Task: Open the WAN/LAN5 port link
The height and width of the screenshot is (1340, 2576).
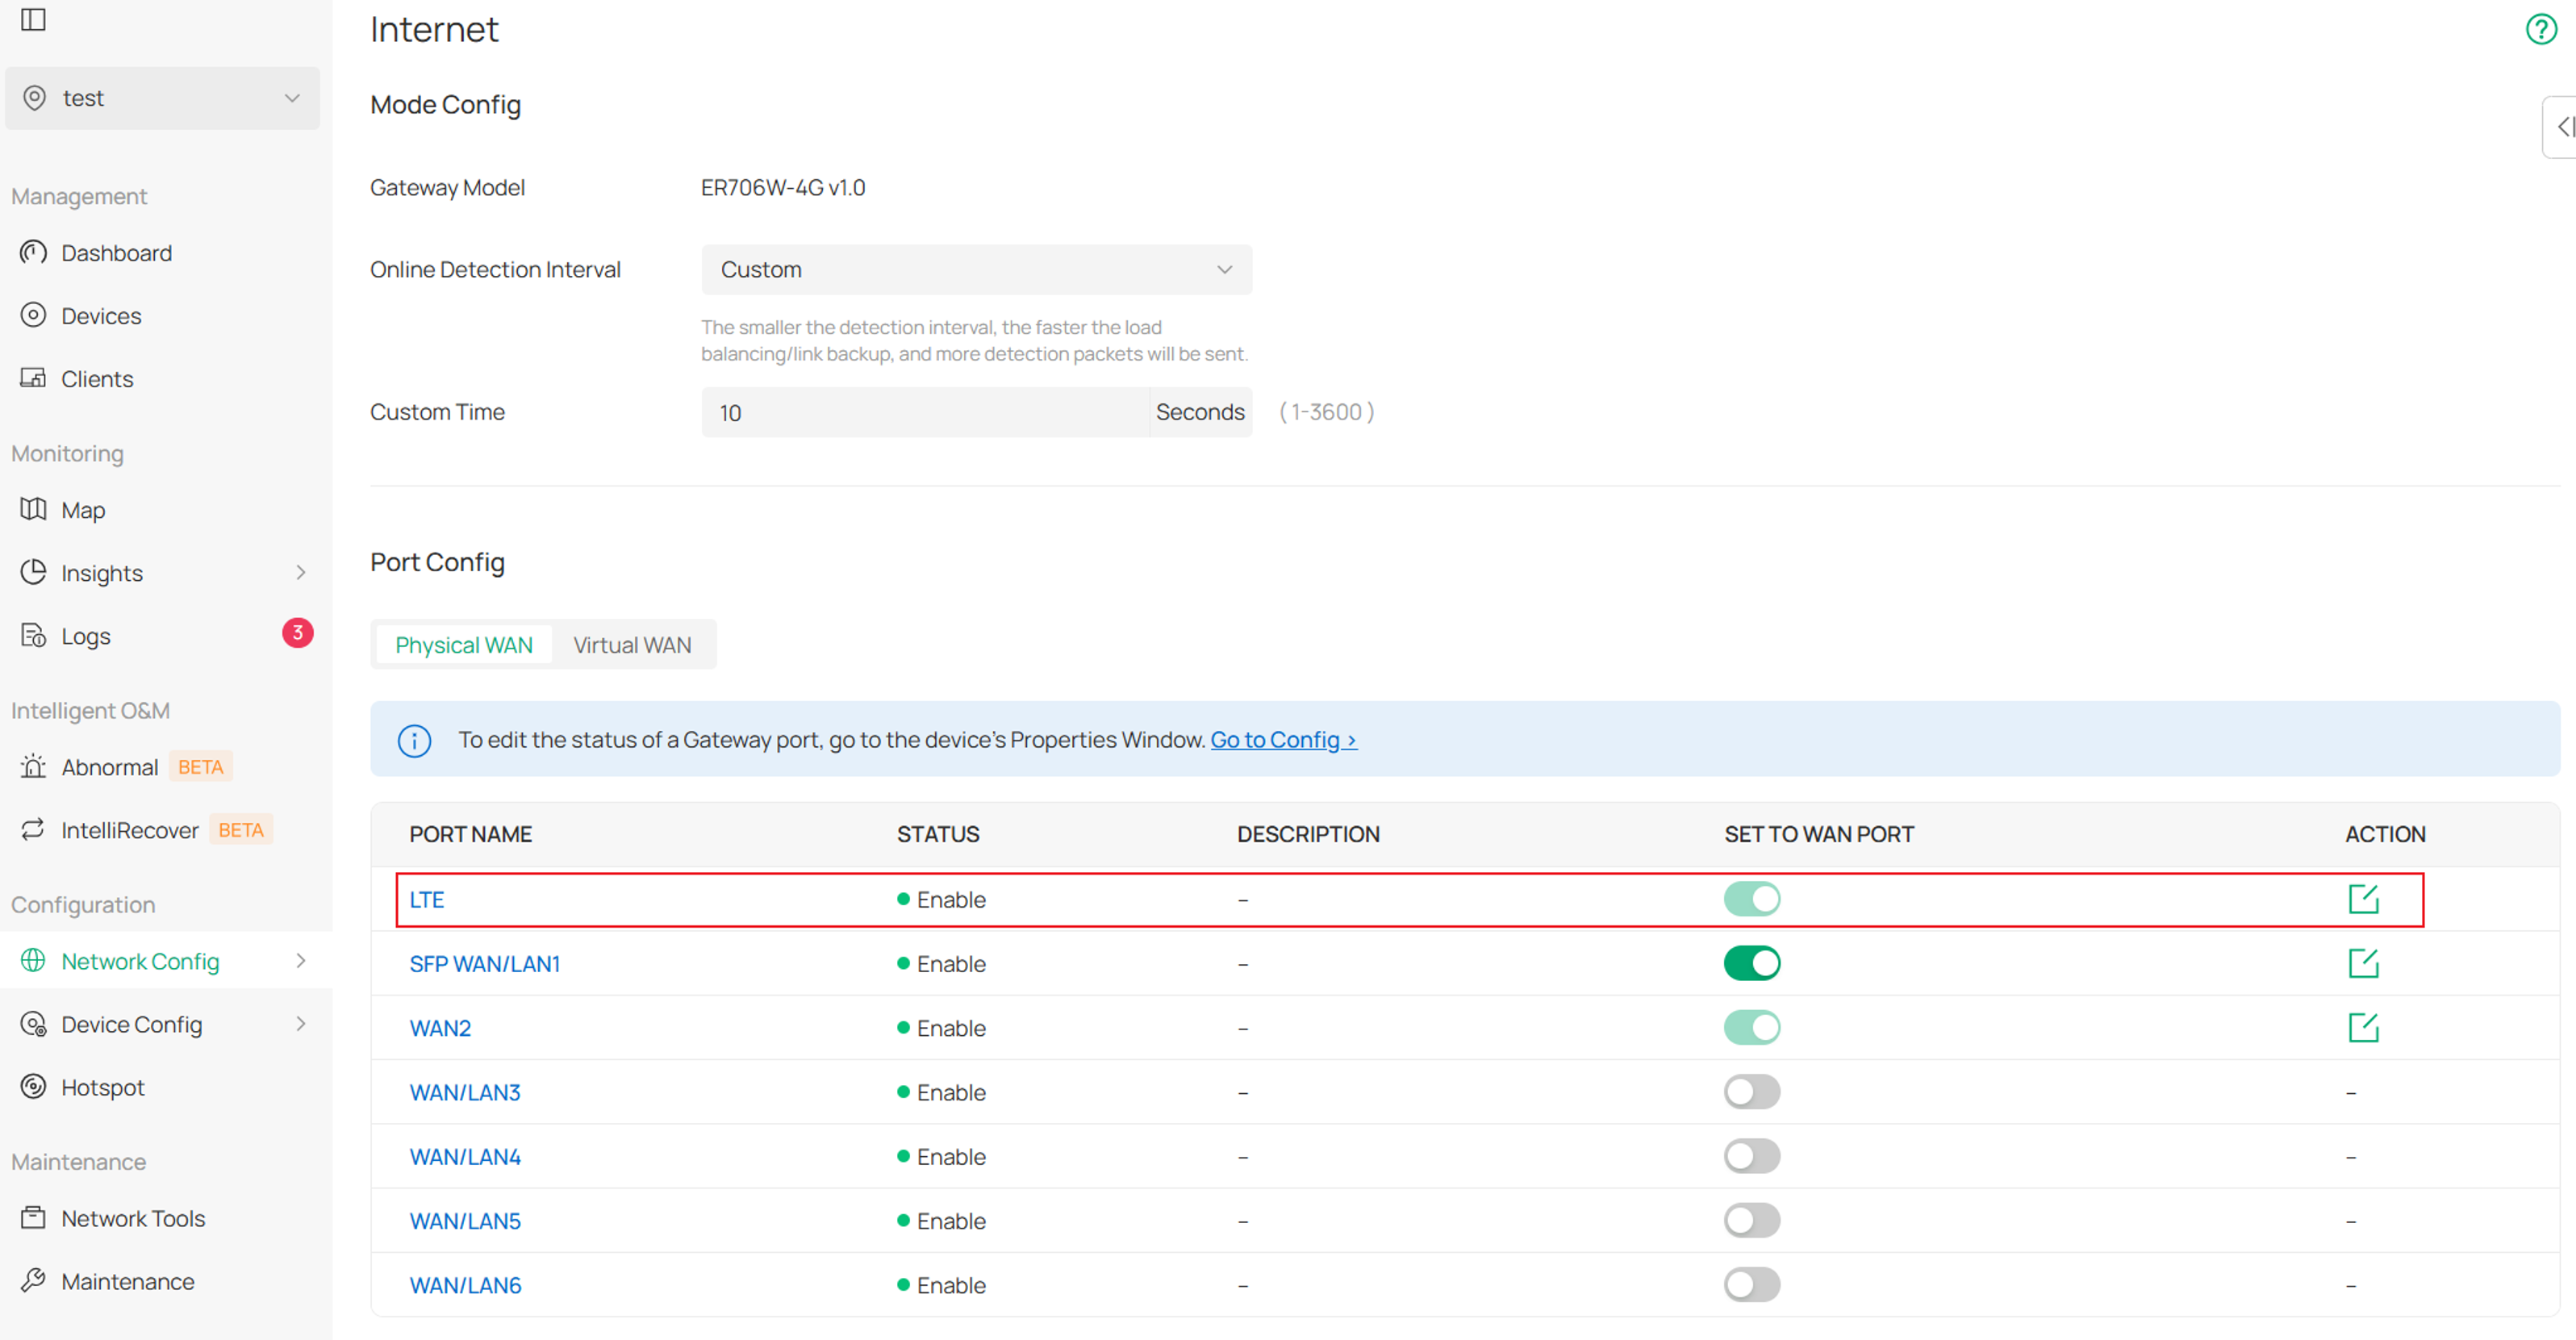Action: click(465, 1221)
